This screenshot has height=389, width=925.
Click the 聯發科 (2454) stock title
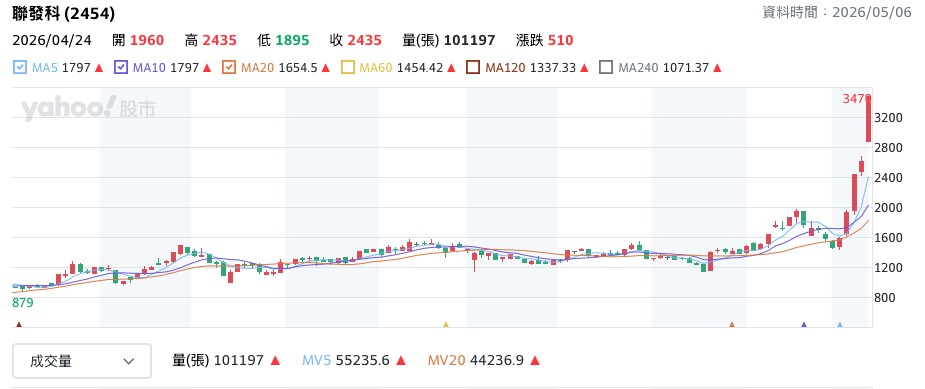[64, 14]
